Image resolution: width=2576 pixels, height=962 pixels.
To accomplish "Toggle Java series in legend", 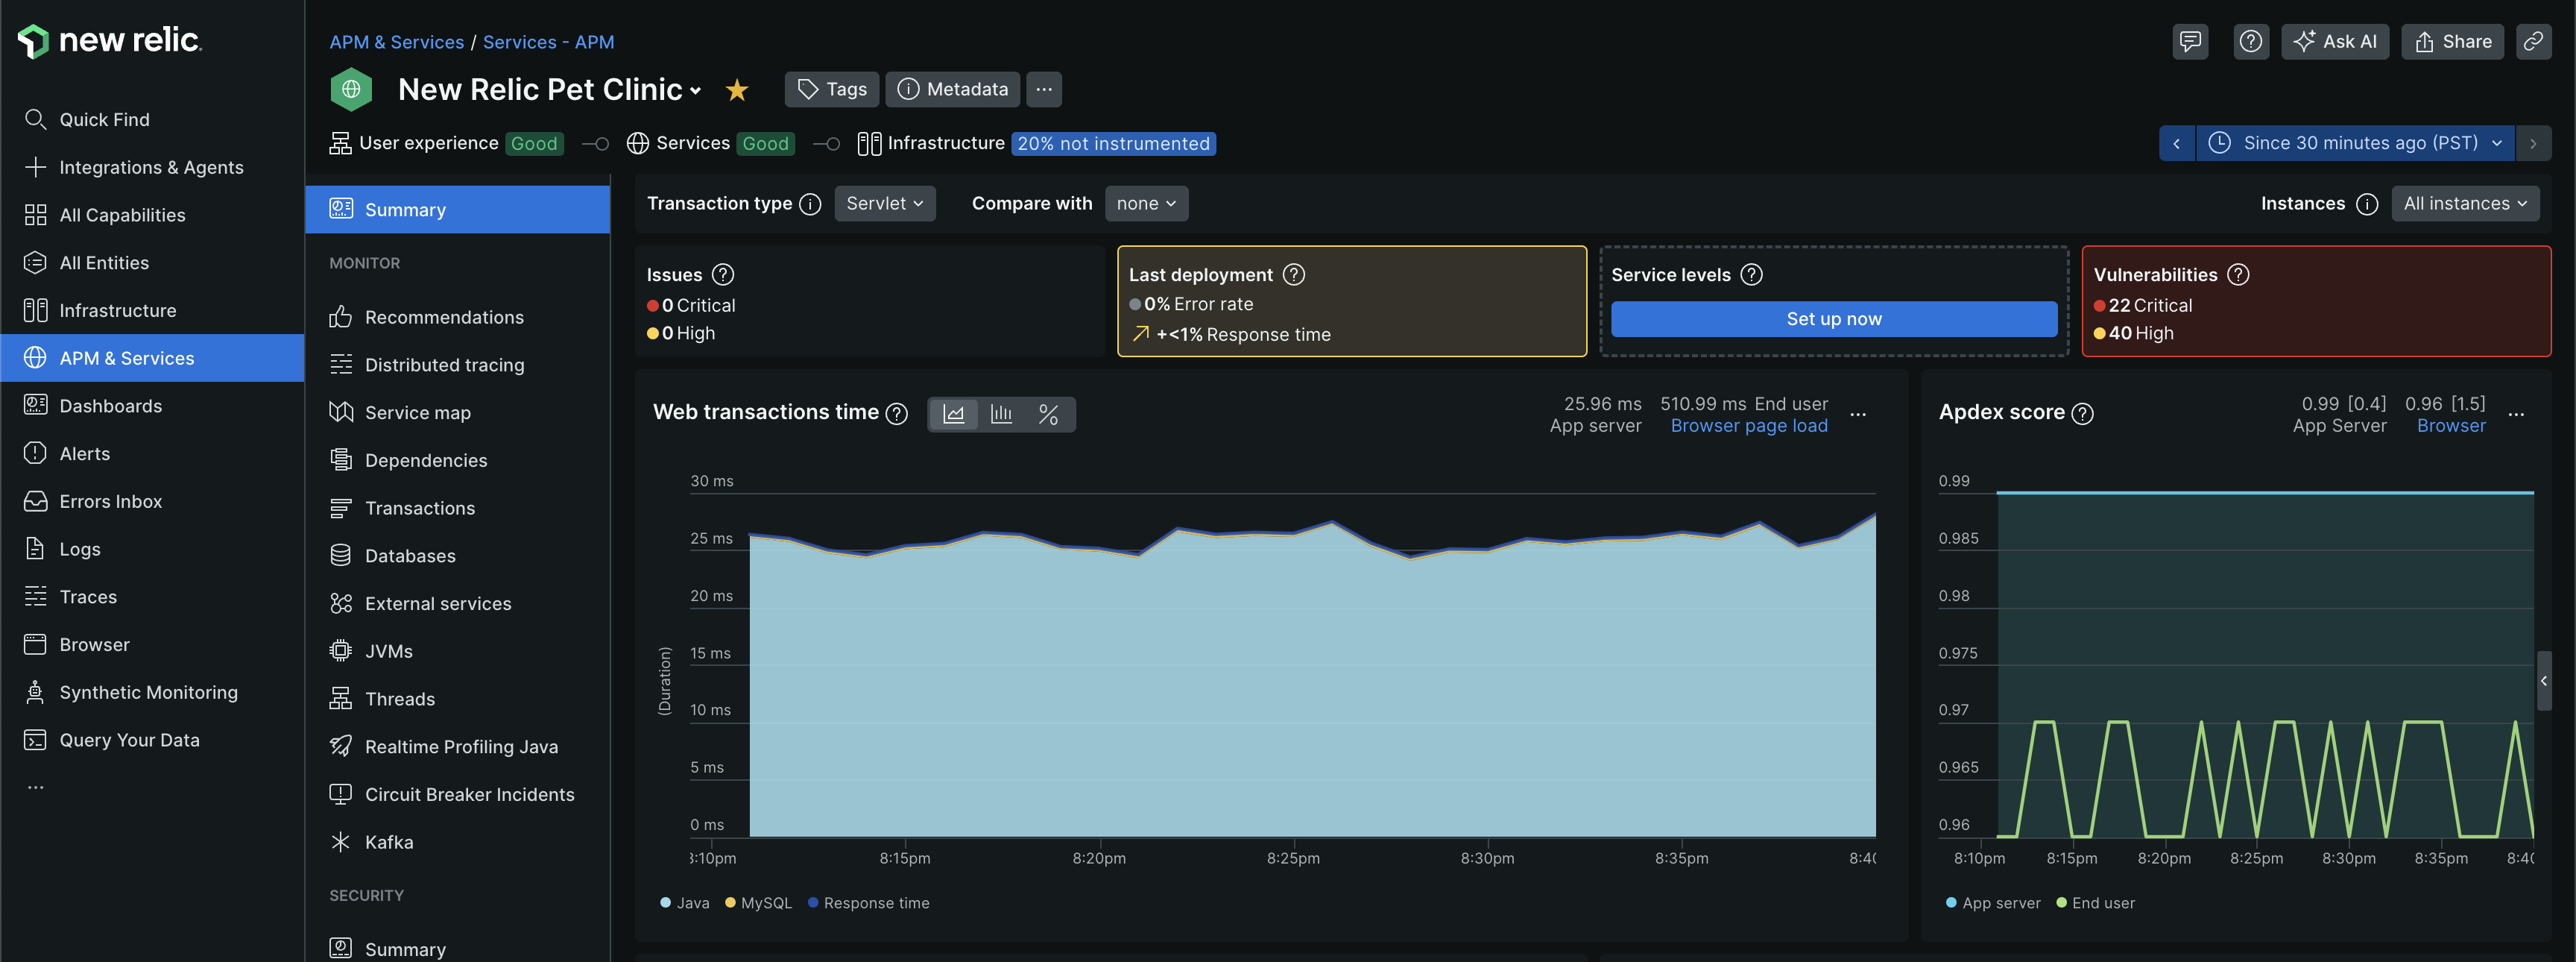I will 685,903.
